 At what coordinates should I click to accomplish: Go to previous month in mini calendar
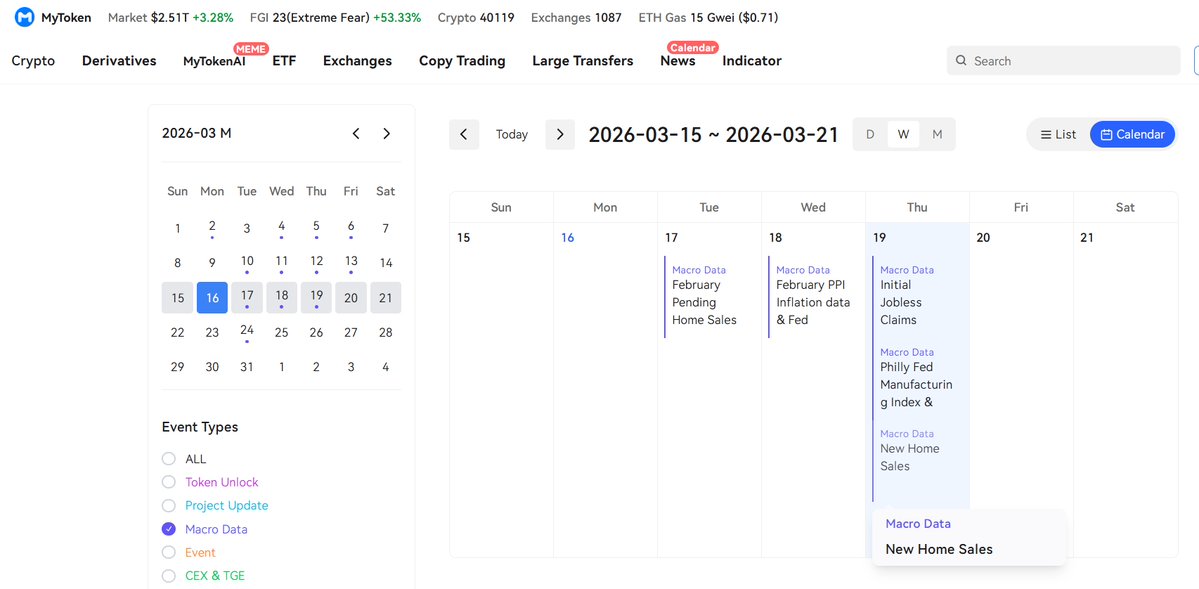pyautogui.click(x=356, y=133)
